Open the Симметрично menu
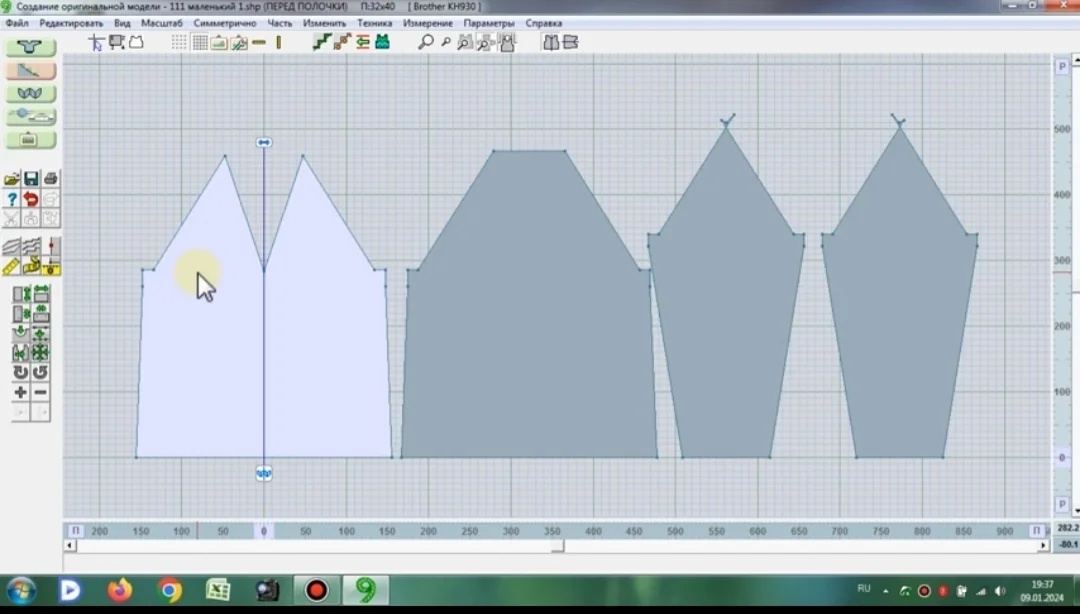This screenshot has width=1080, height=614. click(225, 23)
